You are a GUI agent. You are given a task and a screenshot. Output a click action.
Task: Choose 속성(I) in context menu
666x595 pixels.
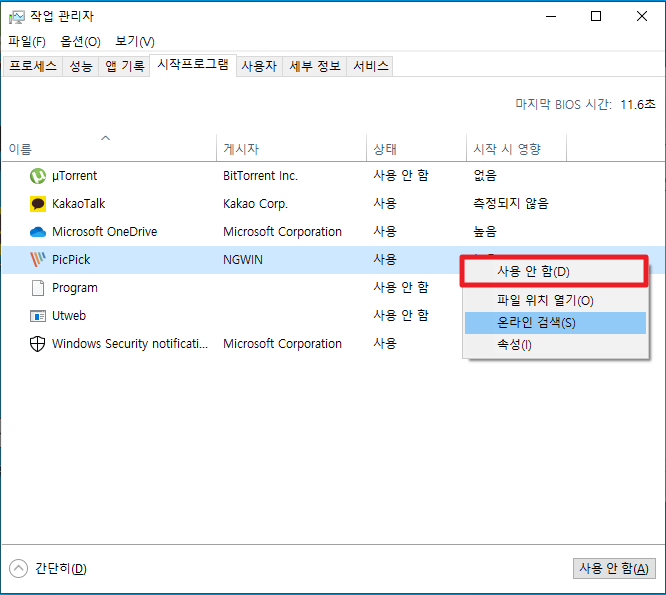pyautogui.click(x=555, y=344)
